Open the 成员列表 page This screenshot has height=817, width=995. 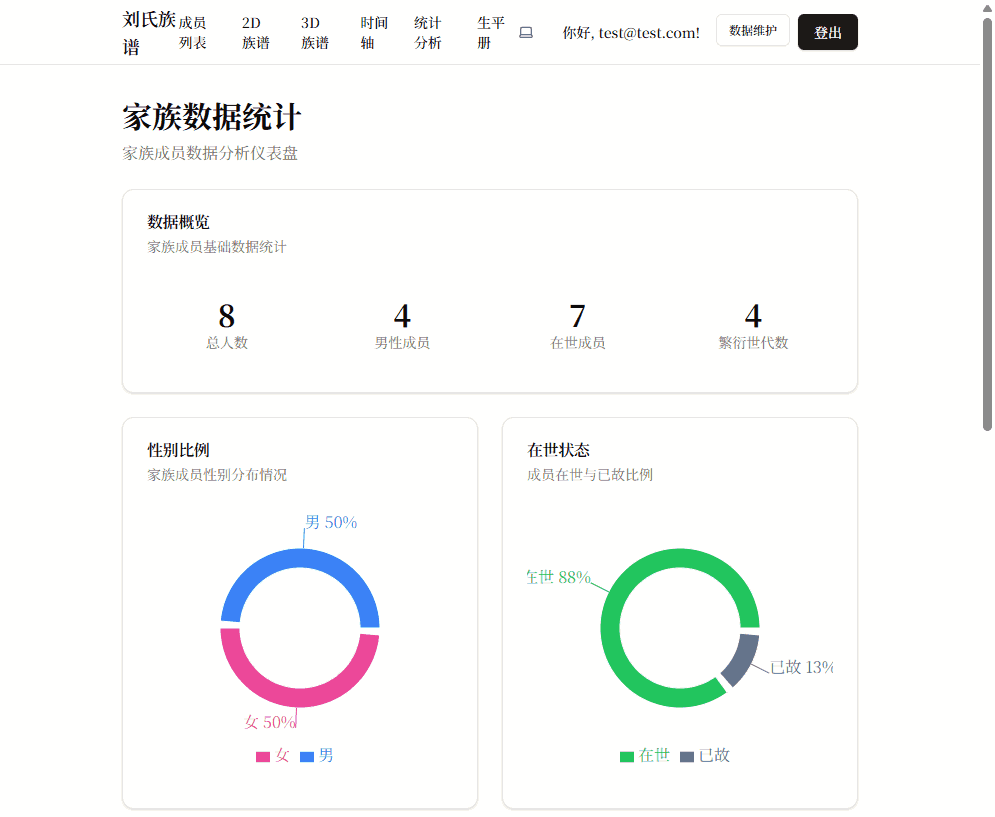[193, 33]
